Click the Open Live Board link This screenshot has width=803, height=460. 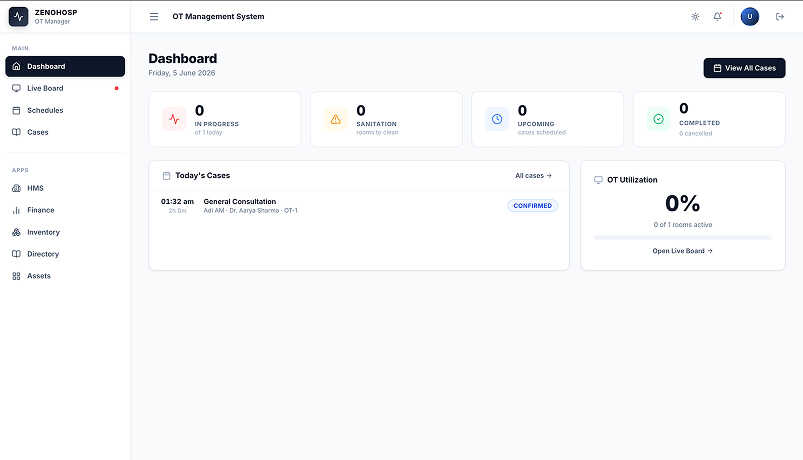pos(682,251)
